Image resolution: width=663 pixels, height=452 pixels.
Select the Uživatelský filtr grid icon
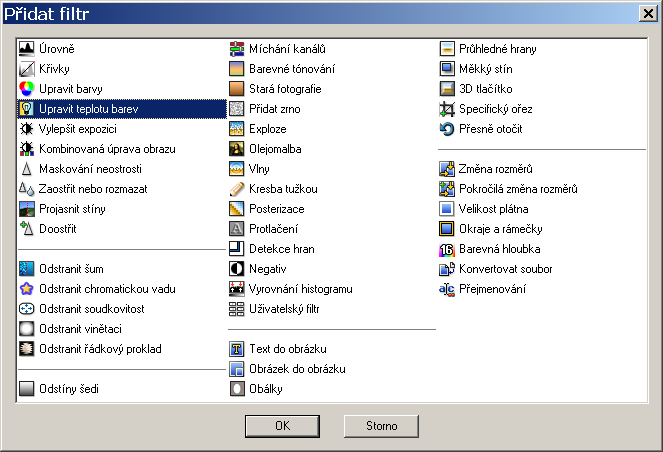point(236,309)
